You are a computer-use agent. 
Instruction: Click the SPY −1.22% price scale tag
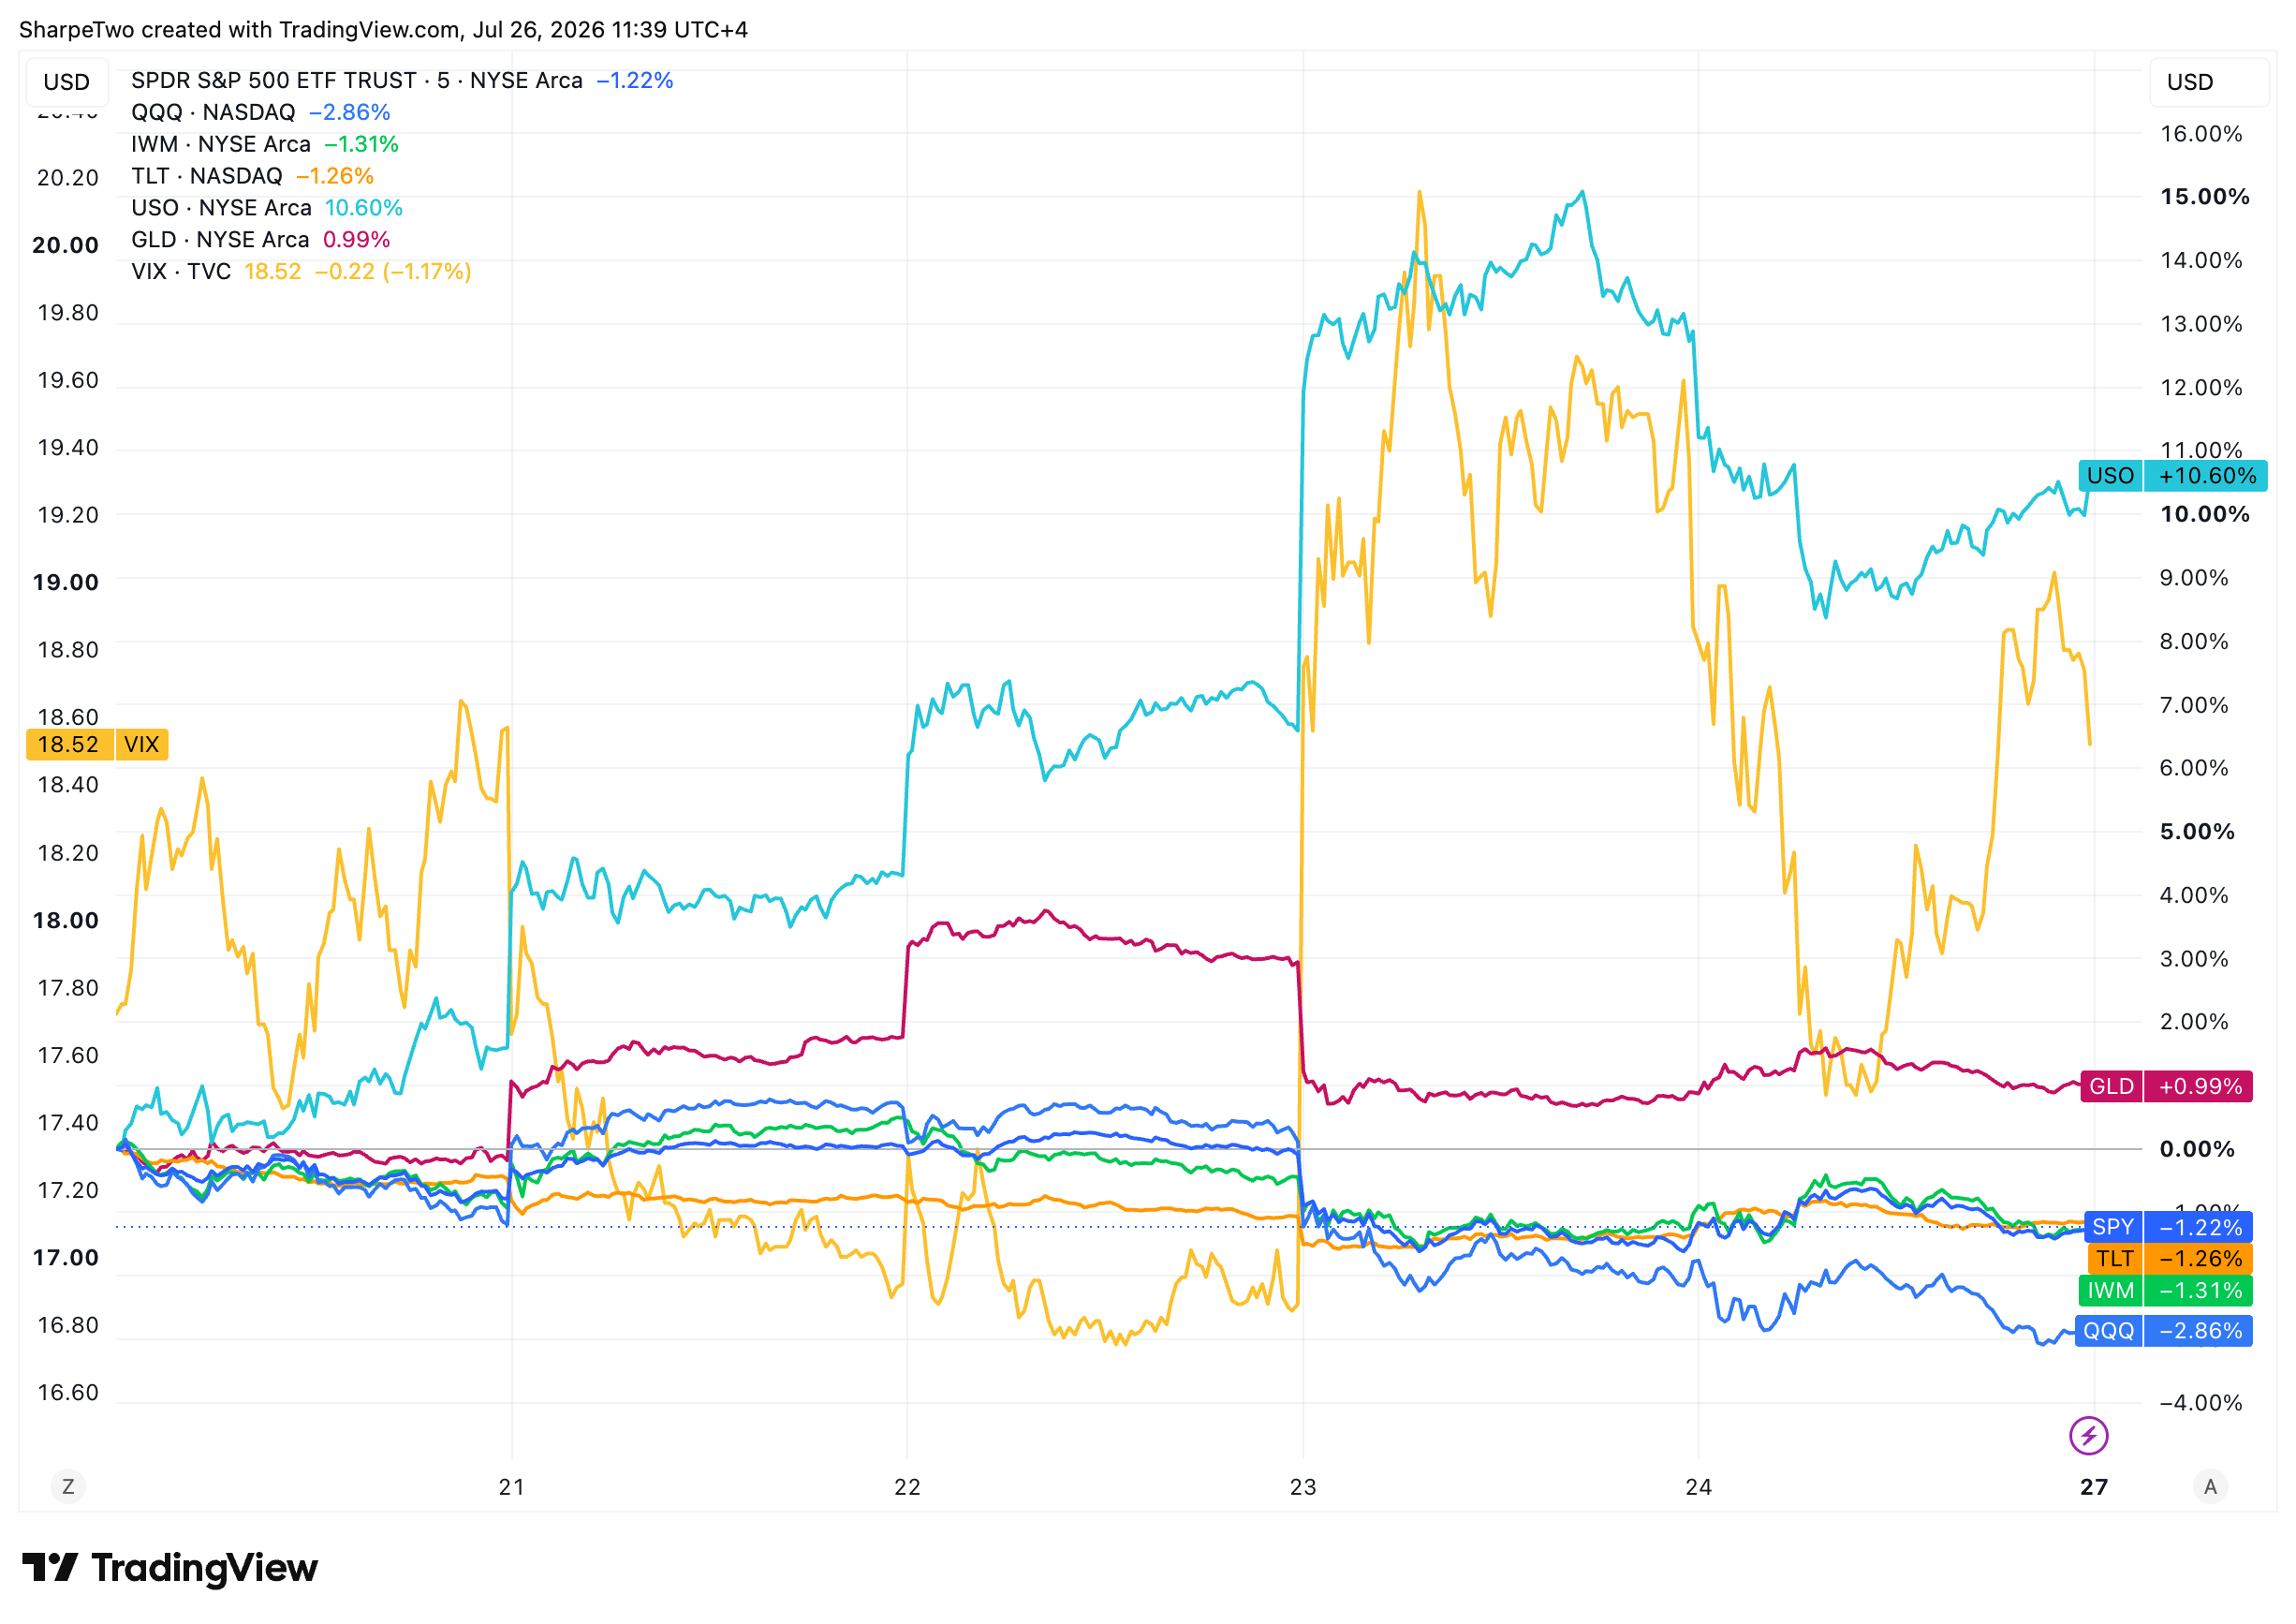click(2168, 1227)
